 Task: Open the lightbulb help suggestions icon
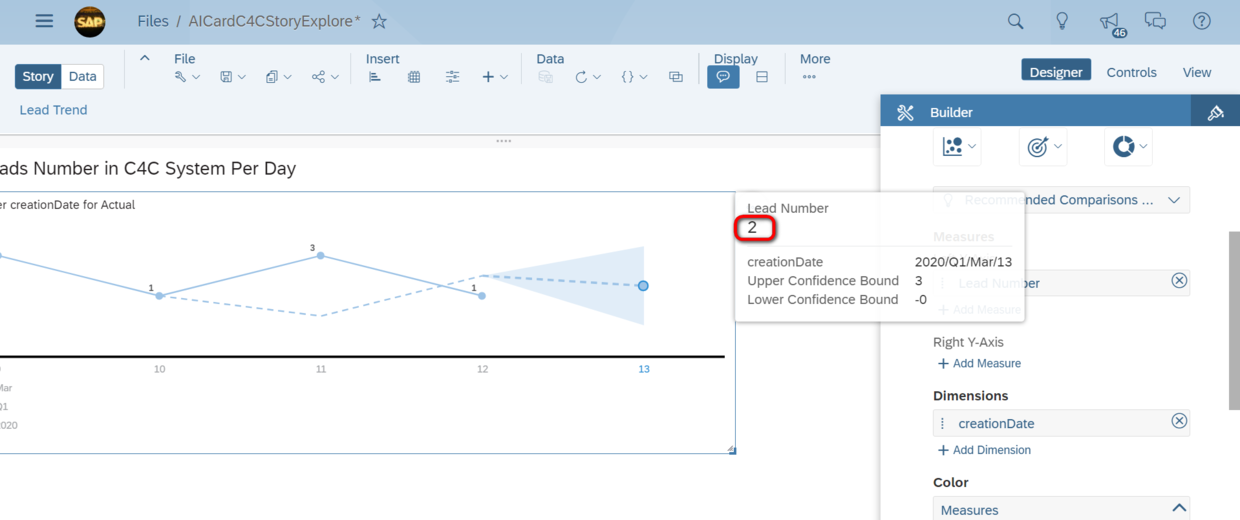[x=1062, y=21]
